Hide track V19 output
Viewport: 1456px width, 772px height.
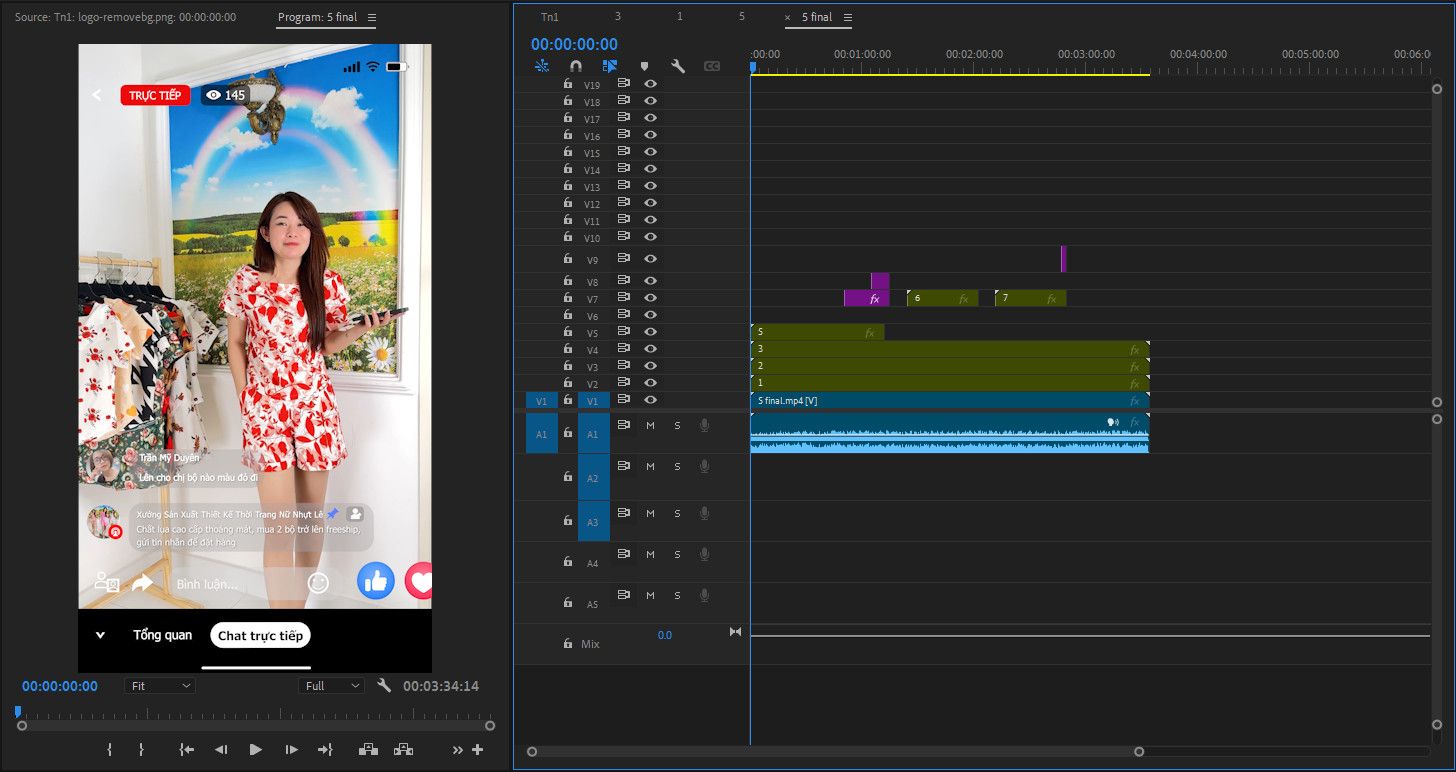(650, 84)
